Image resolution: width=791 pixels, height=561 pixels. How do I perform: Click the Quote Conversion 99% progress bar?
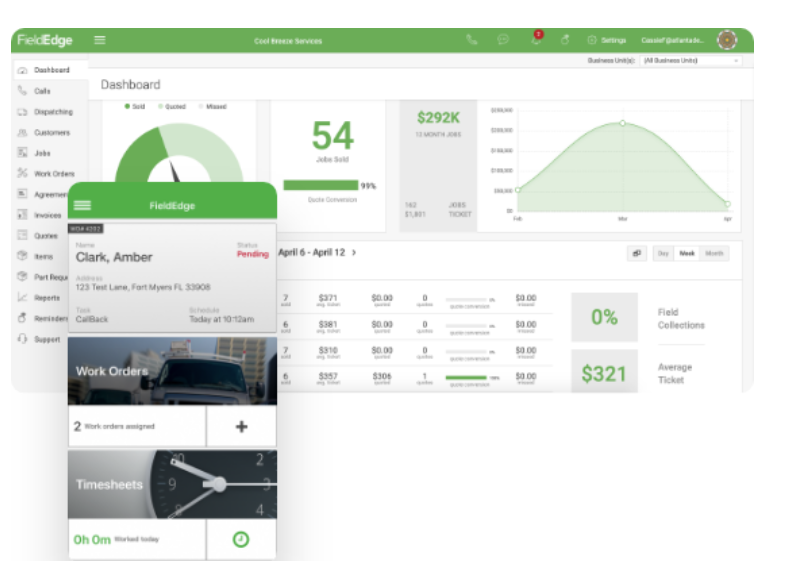pyautogui.click(x=321, y=185)
